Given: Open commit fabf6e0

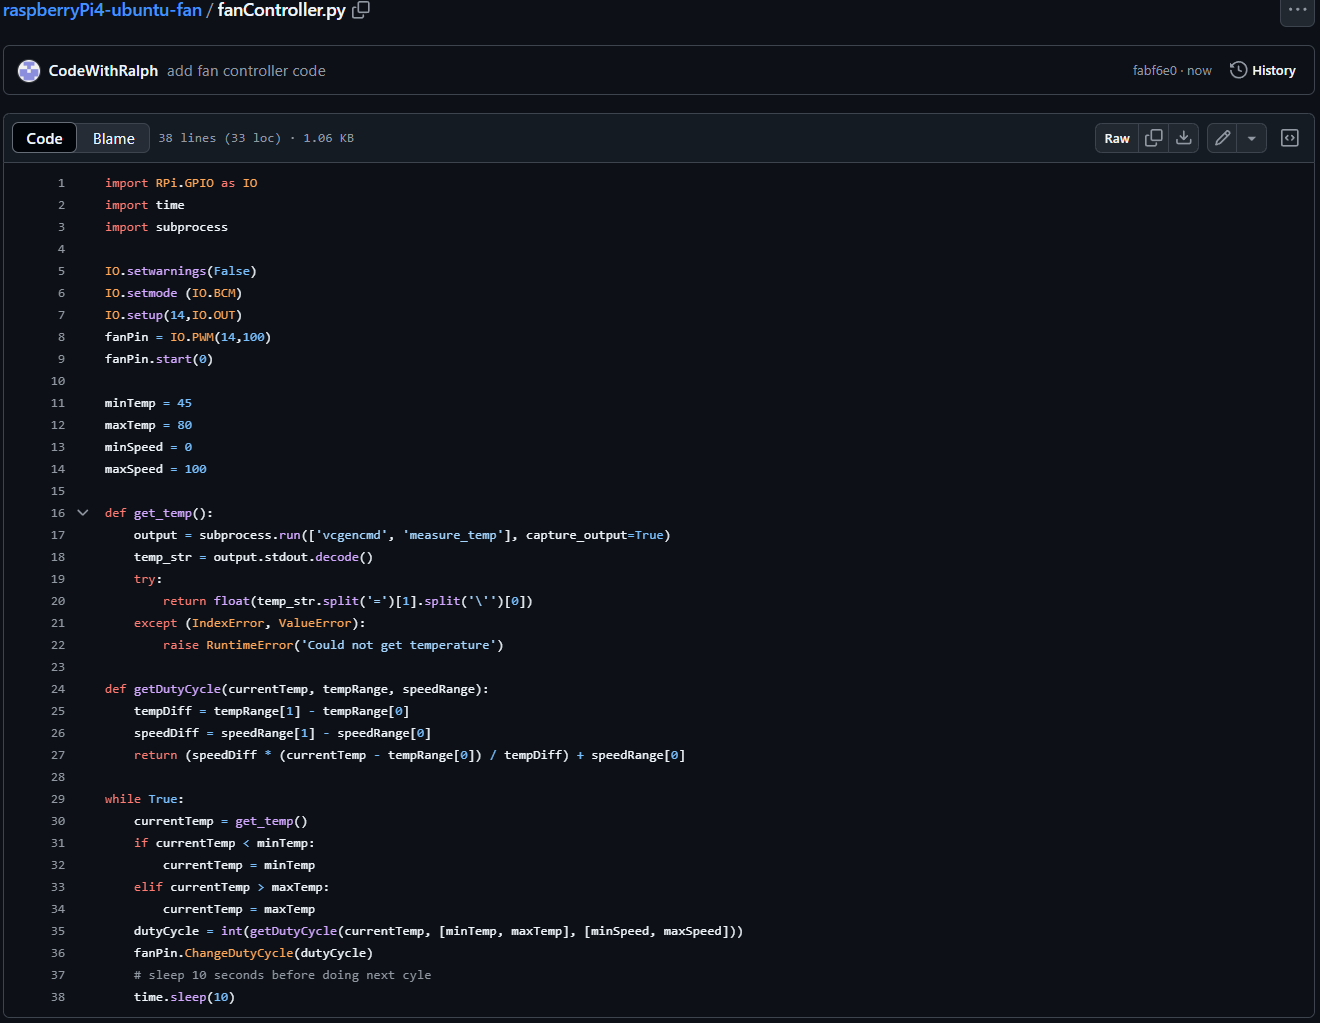Looking at the screenshot, I should coord(1154,71).
